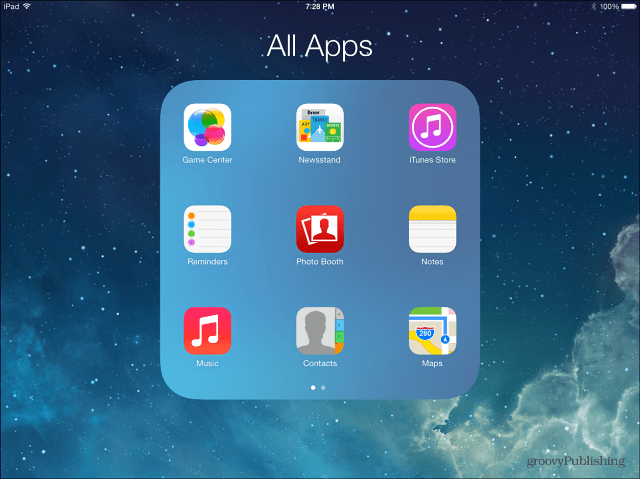Launch the Photo Booth app
The height and width of the screenshot is (479, 640).
click(320, 229)
